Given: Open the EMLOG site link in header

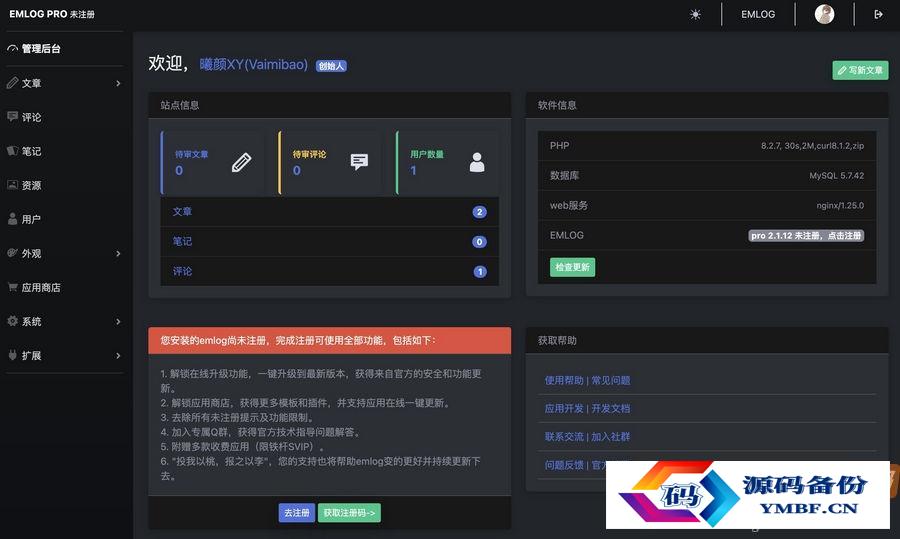Looking at the screenshot, I should (x=758, y=14).
